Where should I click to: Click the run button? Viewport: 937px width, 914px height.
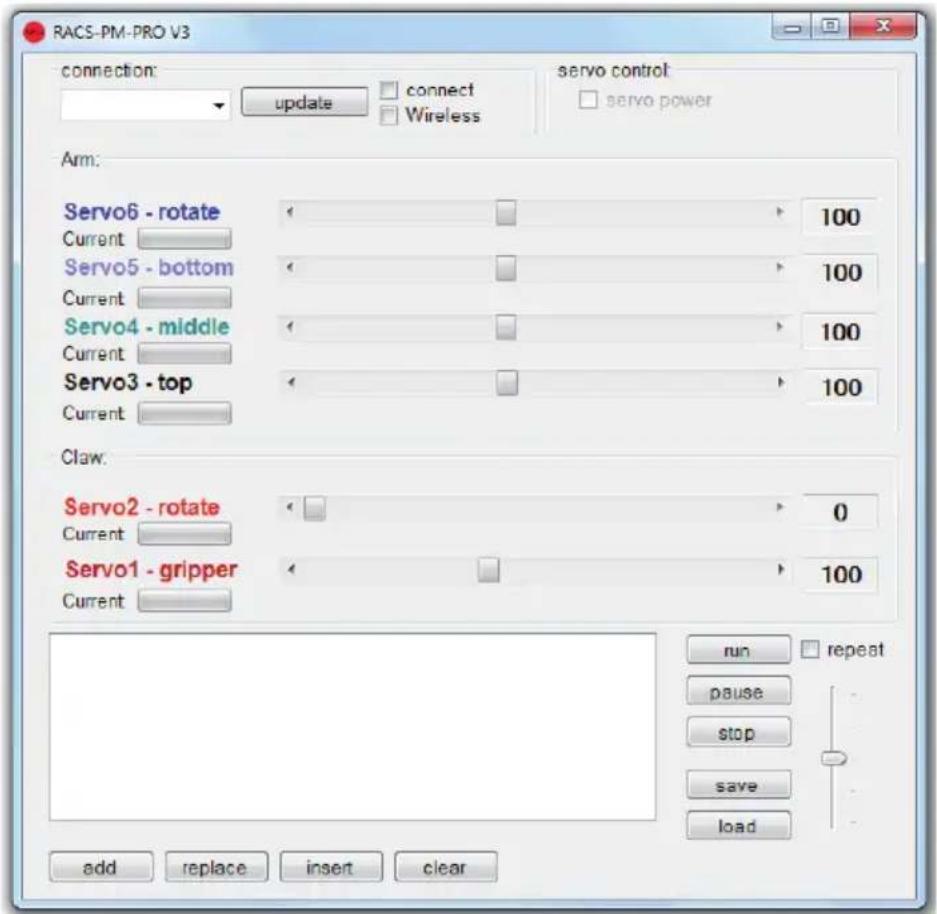click(x=739, y=650)
